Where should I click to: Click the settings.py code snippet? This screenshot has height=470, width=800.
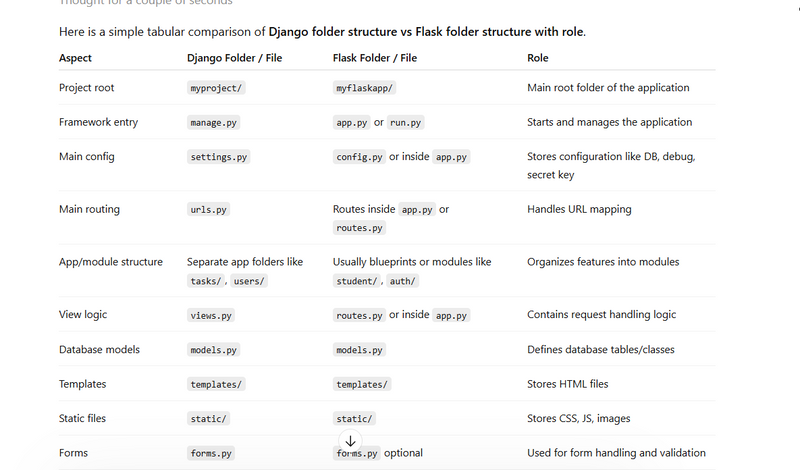click(219, 157)
